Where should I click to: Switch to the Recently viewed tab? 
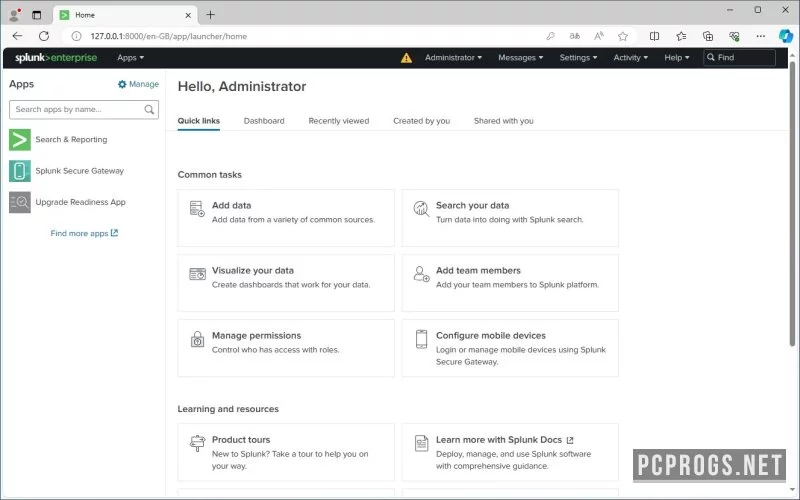click(339, 121)
